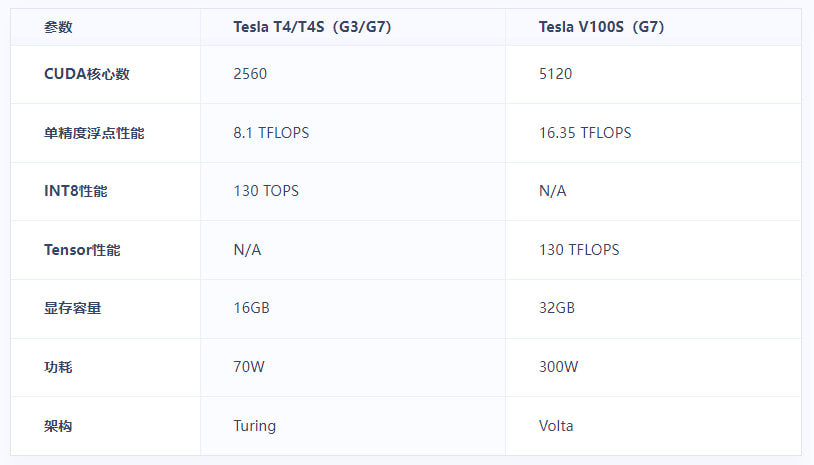Click the 8.1 TFLOPS cell
The height and width of the screenshot is (465, 814).
pos(271,132)
